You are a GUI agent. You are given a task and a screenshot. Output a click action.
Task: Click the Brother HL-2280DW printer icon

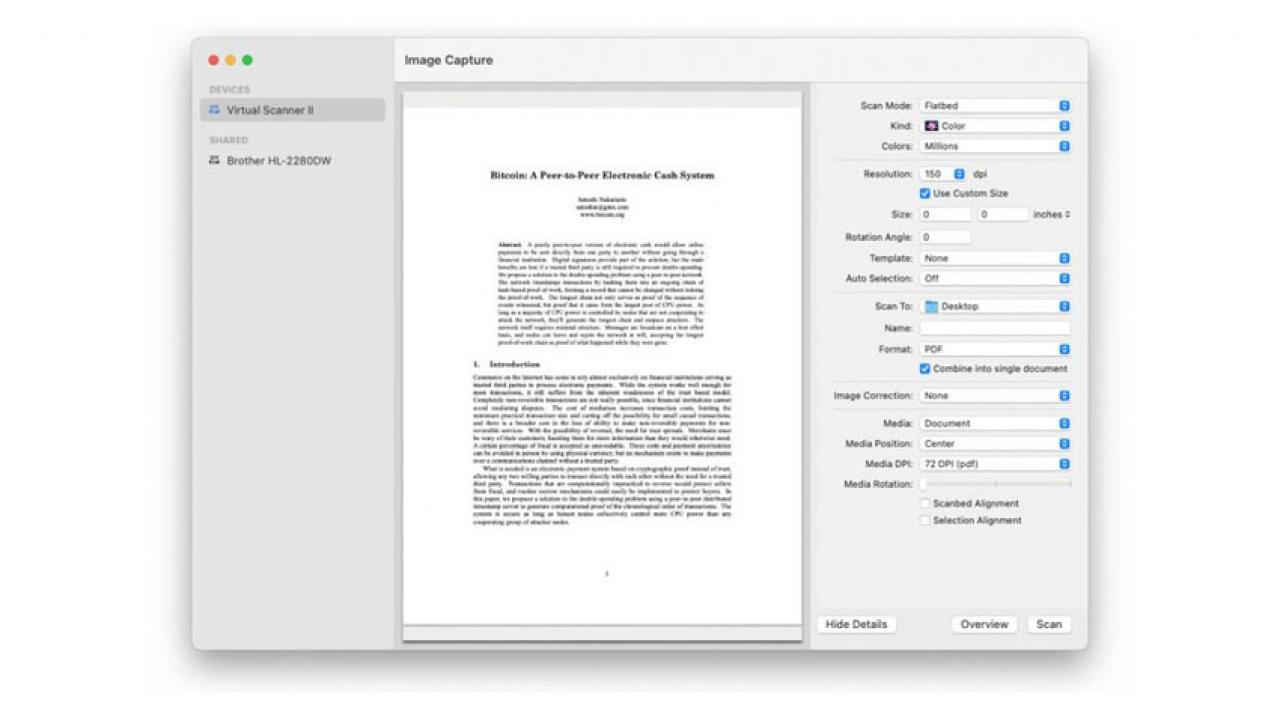[x=214, y=160]
